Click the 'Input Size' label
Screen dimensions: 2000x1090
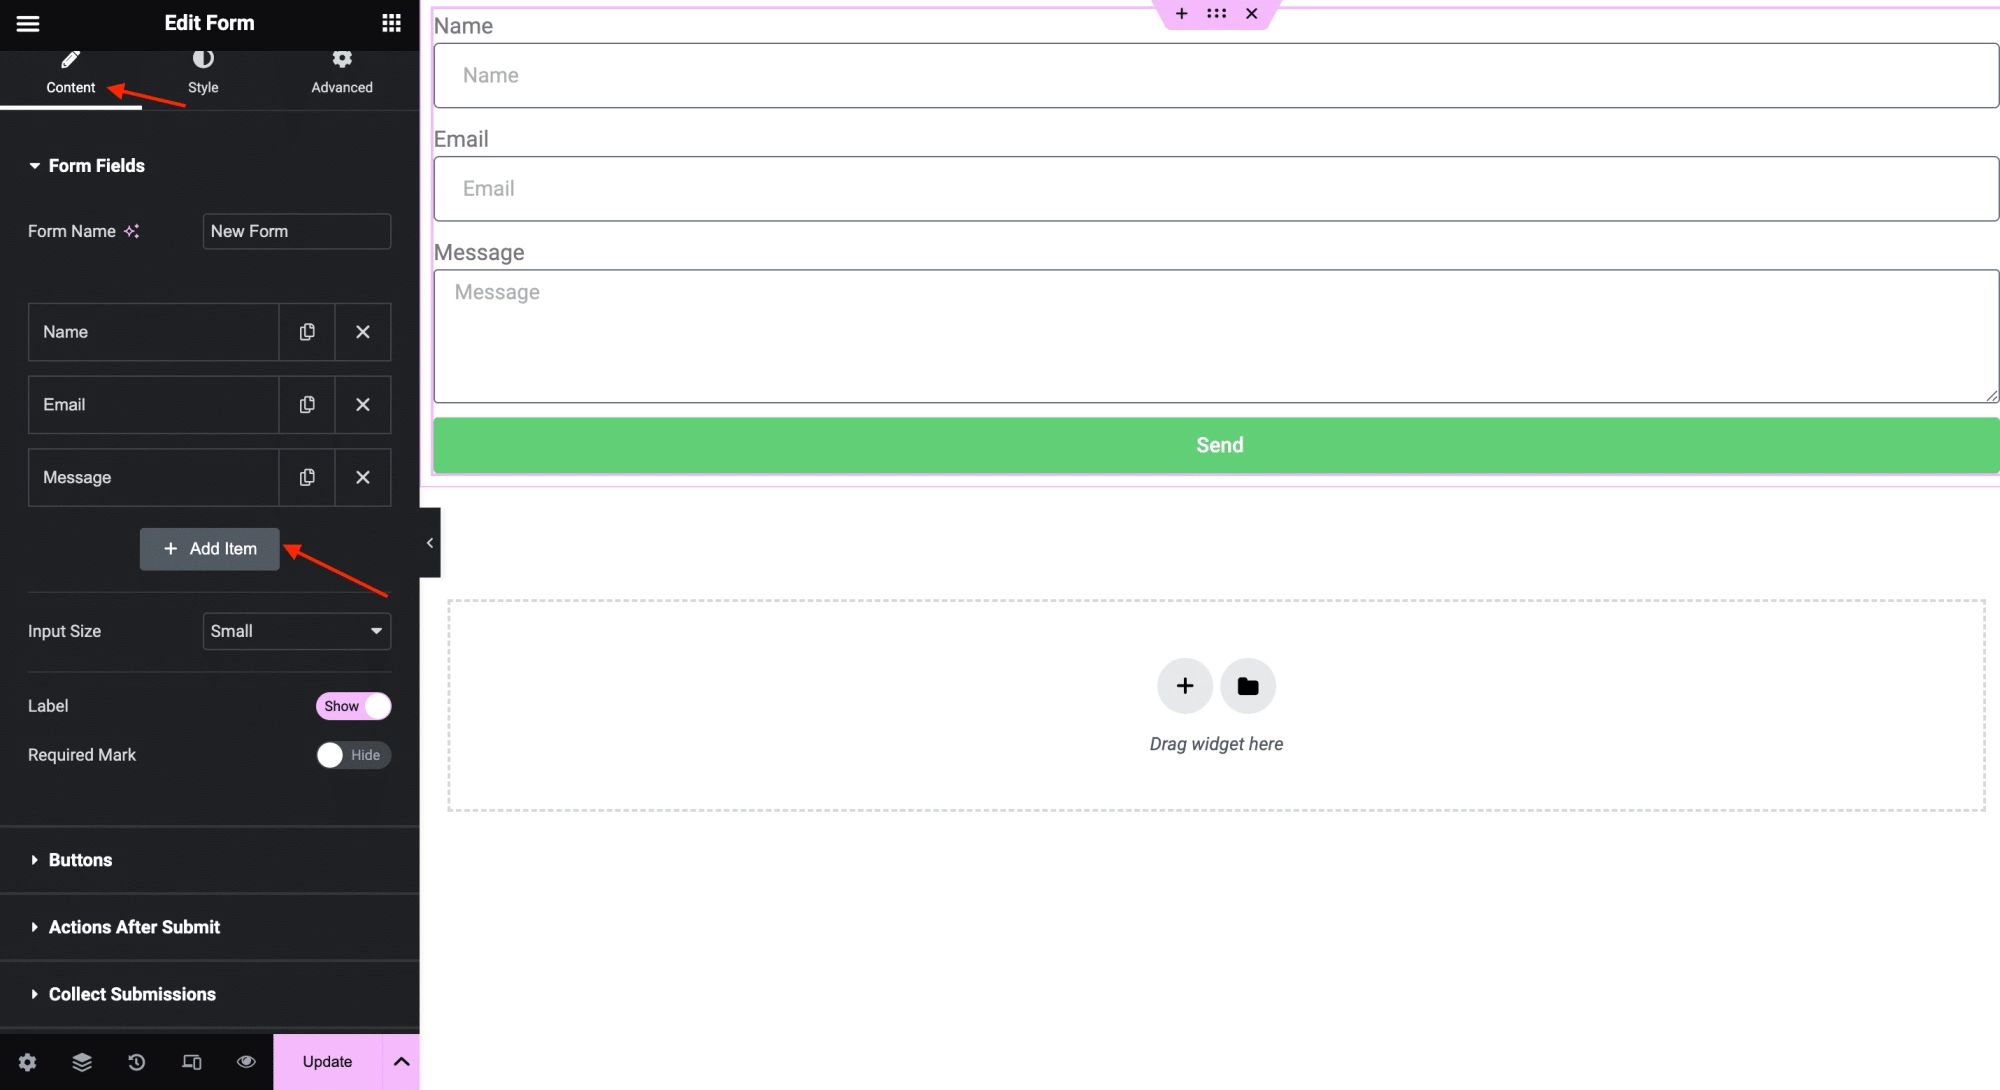[x=64, y=631]
